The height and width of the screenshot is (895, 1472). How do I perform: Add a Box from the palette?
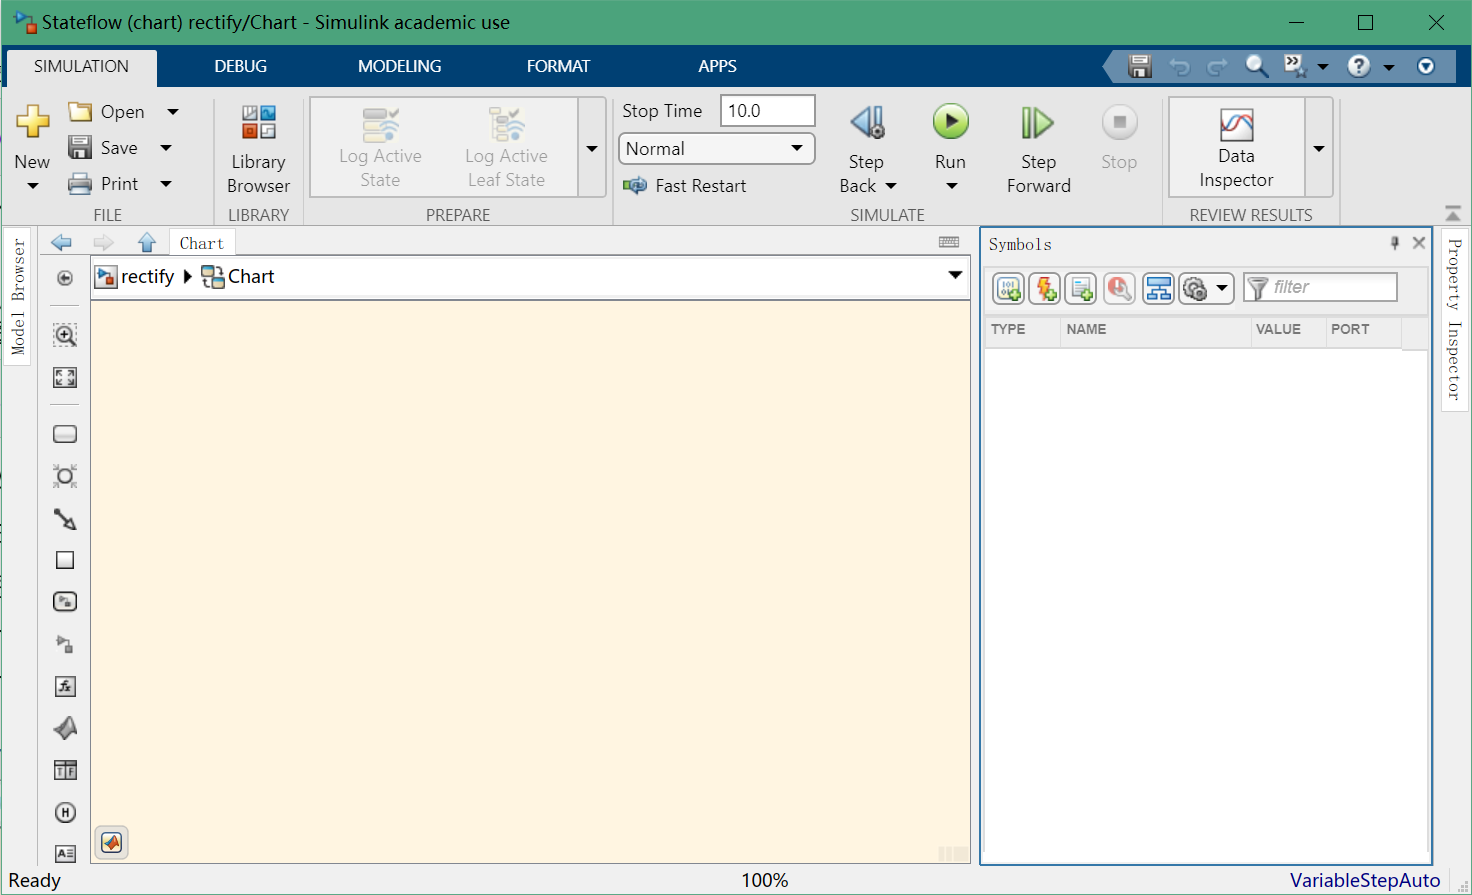pos(65,560)
